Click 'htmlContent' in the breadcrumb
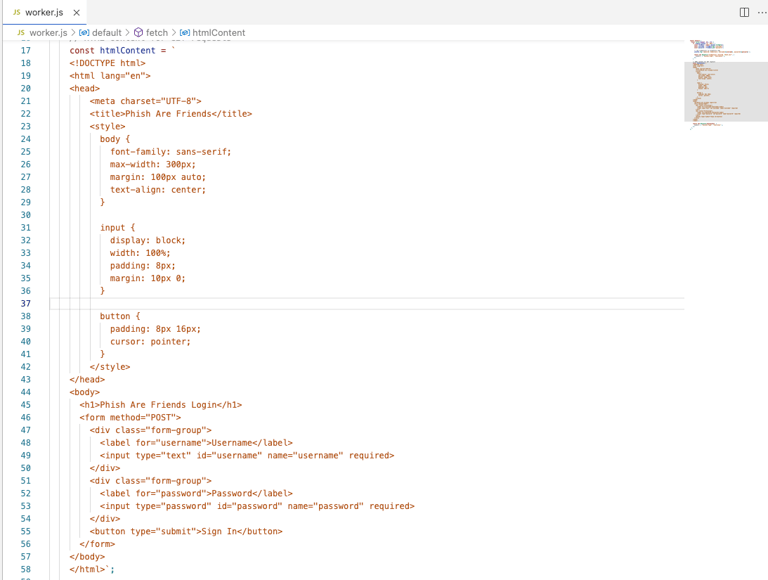 point(218,33)
